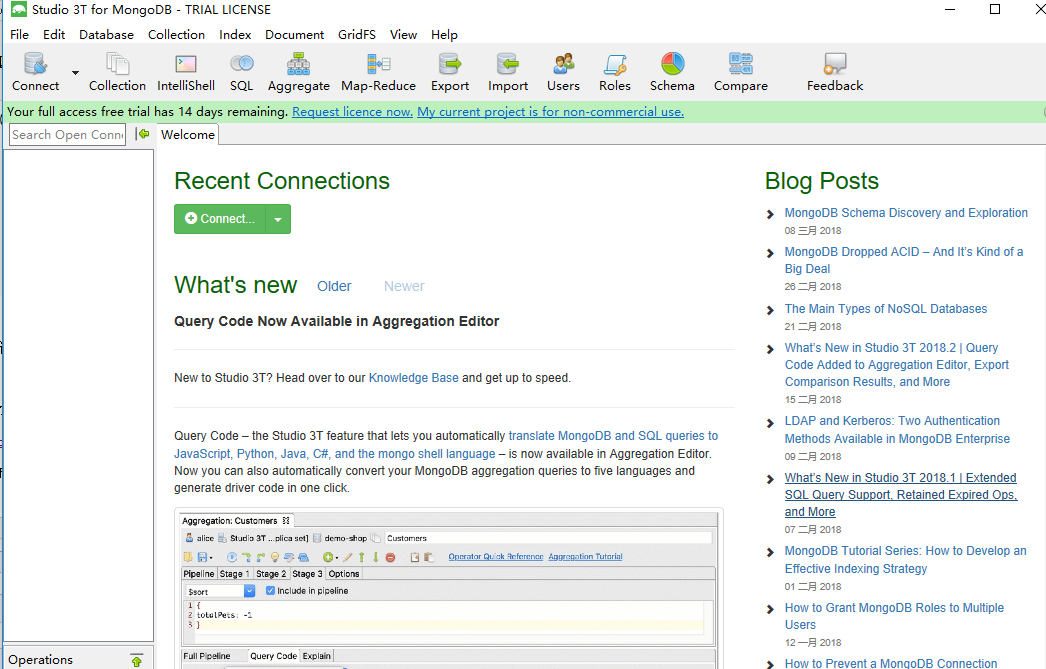Viewport: 1046px width, 669px height.
Task: Click the What's new screenshot thumbnail
Action: [x=449, y=589]
